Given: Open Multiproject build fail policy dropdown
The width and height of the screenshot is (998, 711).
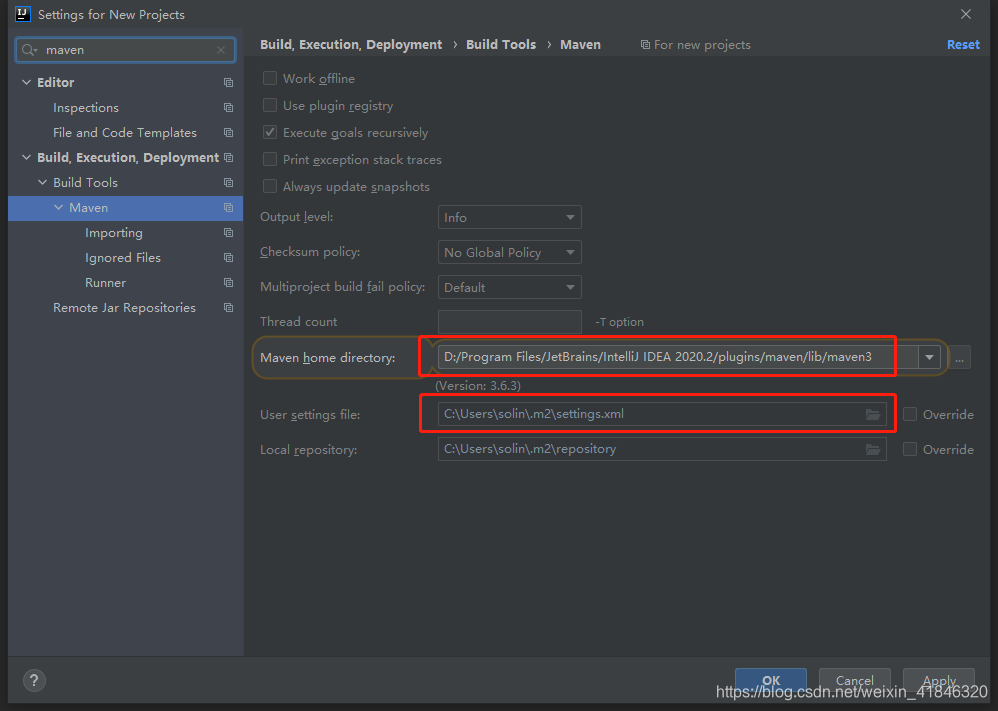Looking at the screenshot, I should pos(509,287).
